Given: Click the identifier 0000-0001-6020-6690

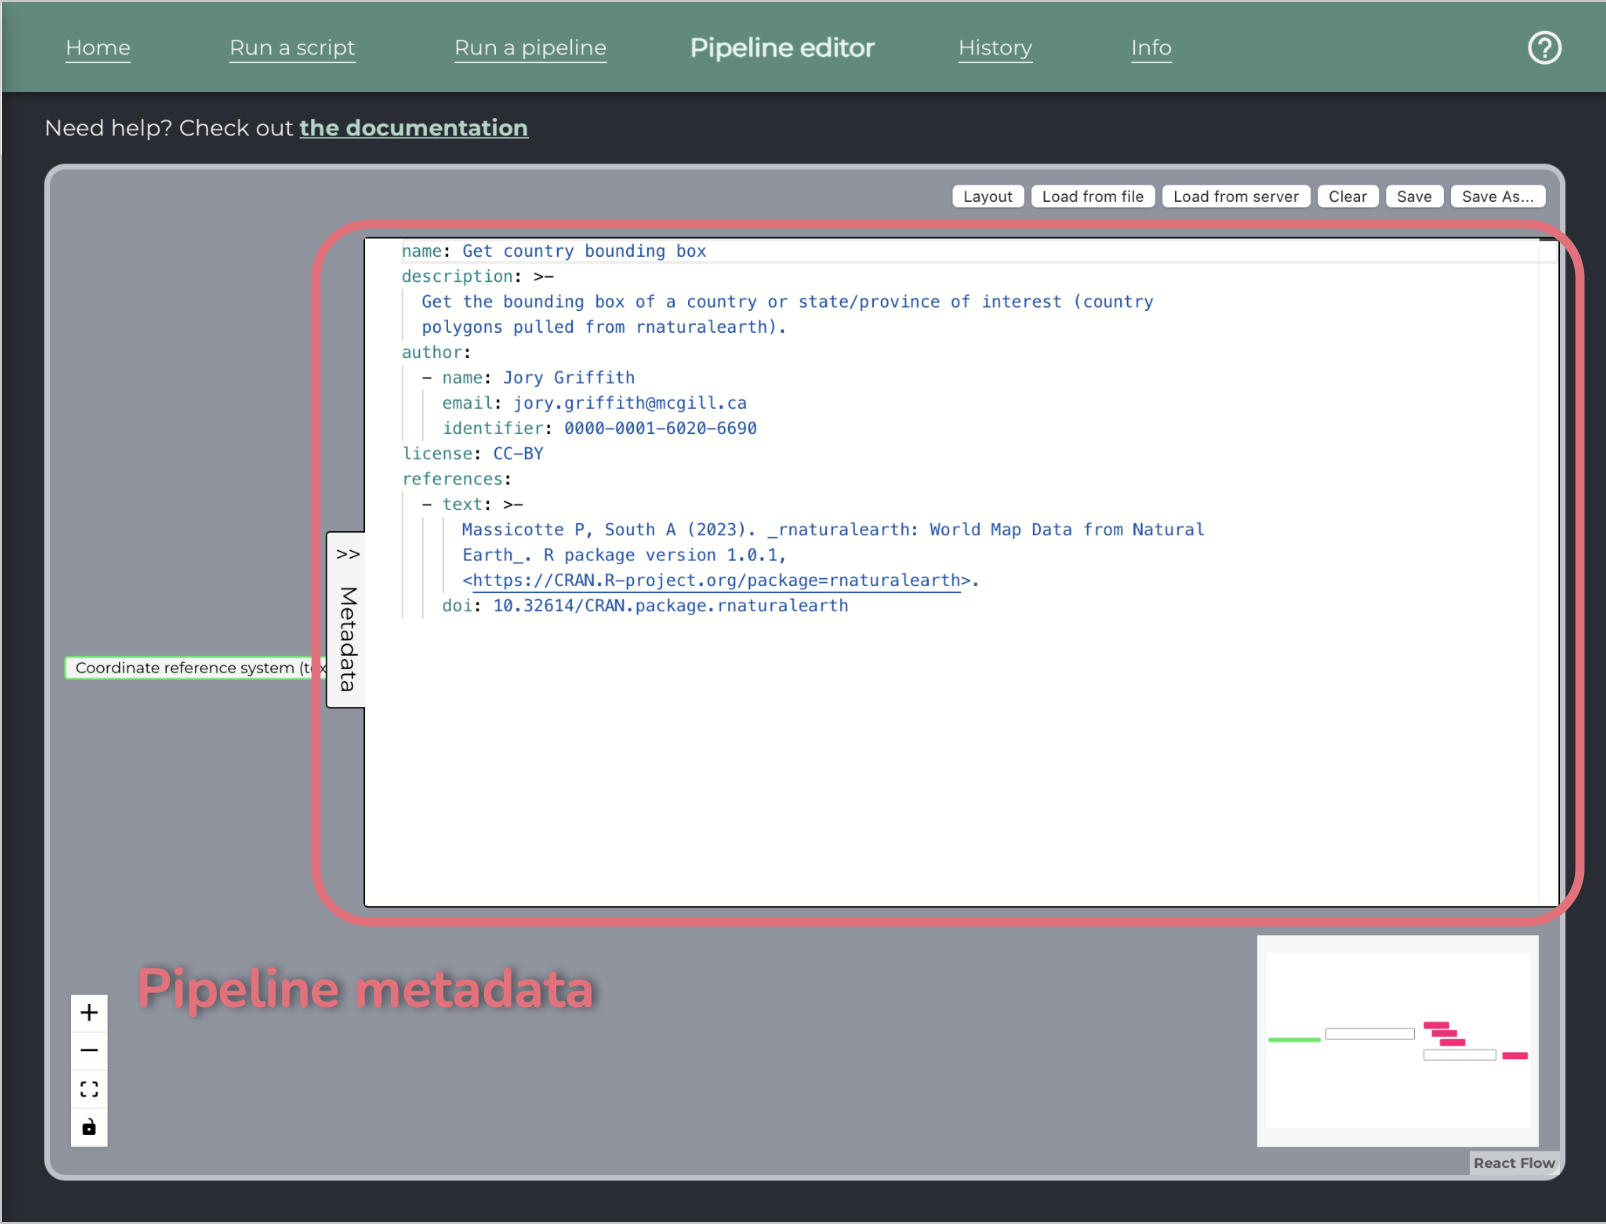Looking at the screenshot, I should (x=660, y=428).
